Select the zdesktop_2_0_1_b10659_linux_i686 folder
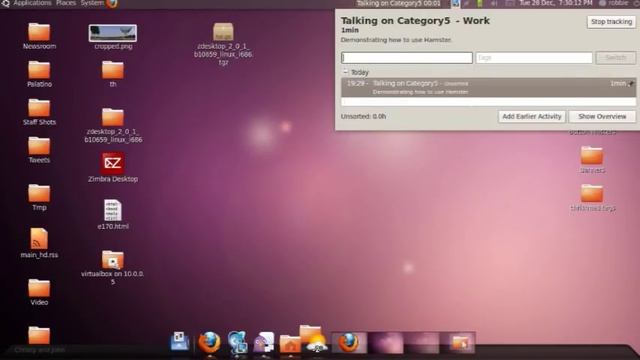The height and width of the screenshot is (360, 640). click(x=113, y=117)
